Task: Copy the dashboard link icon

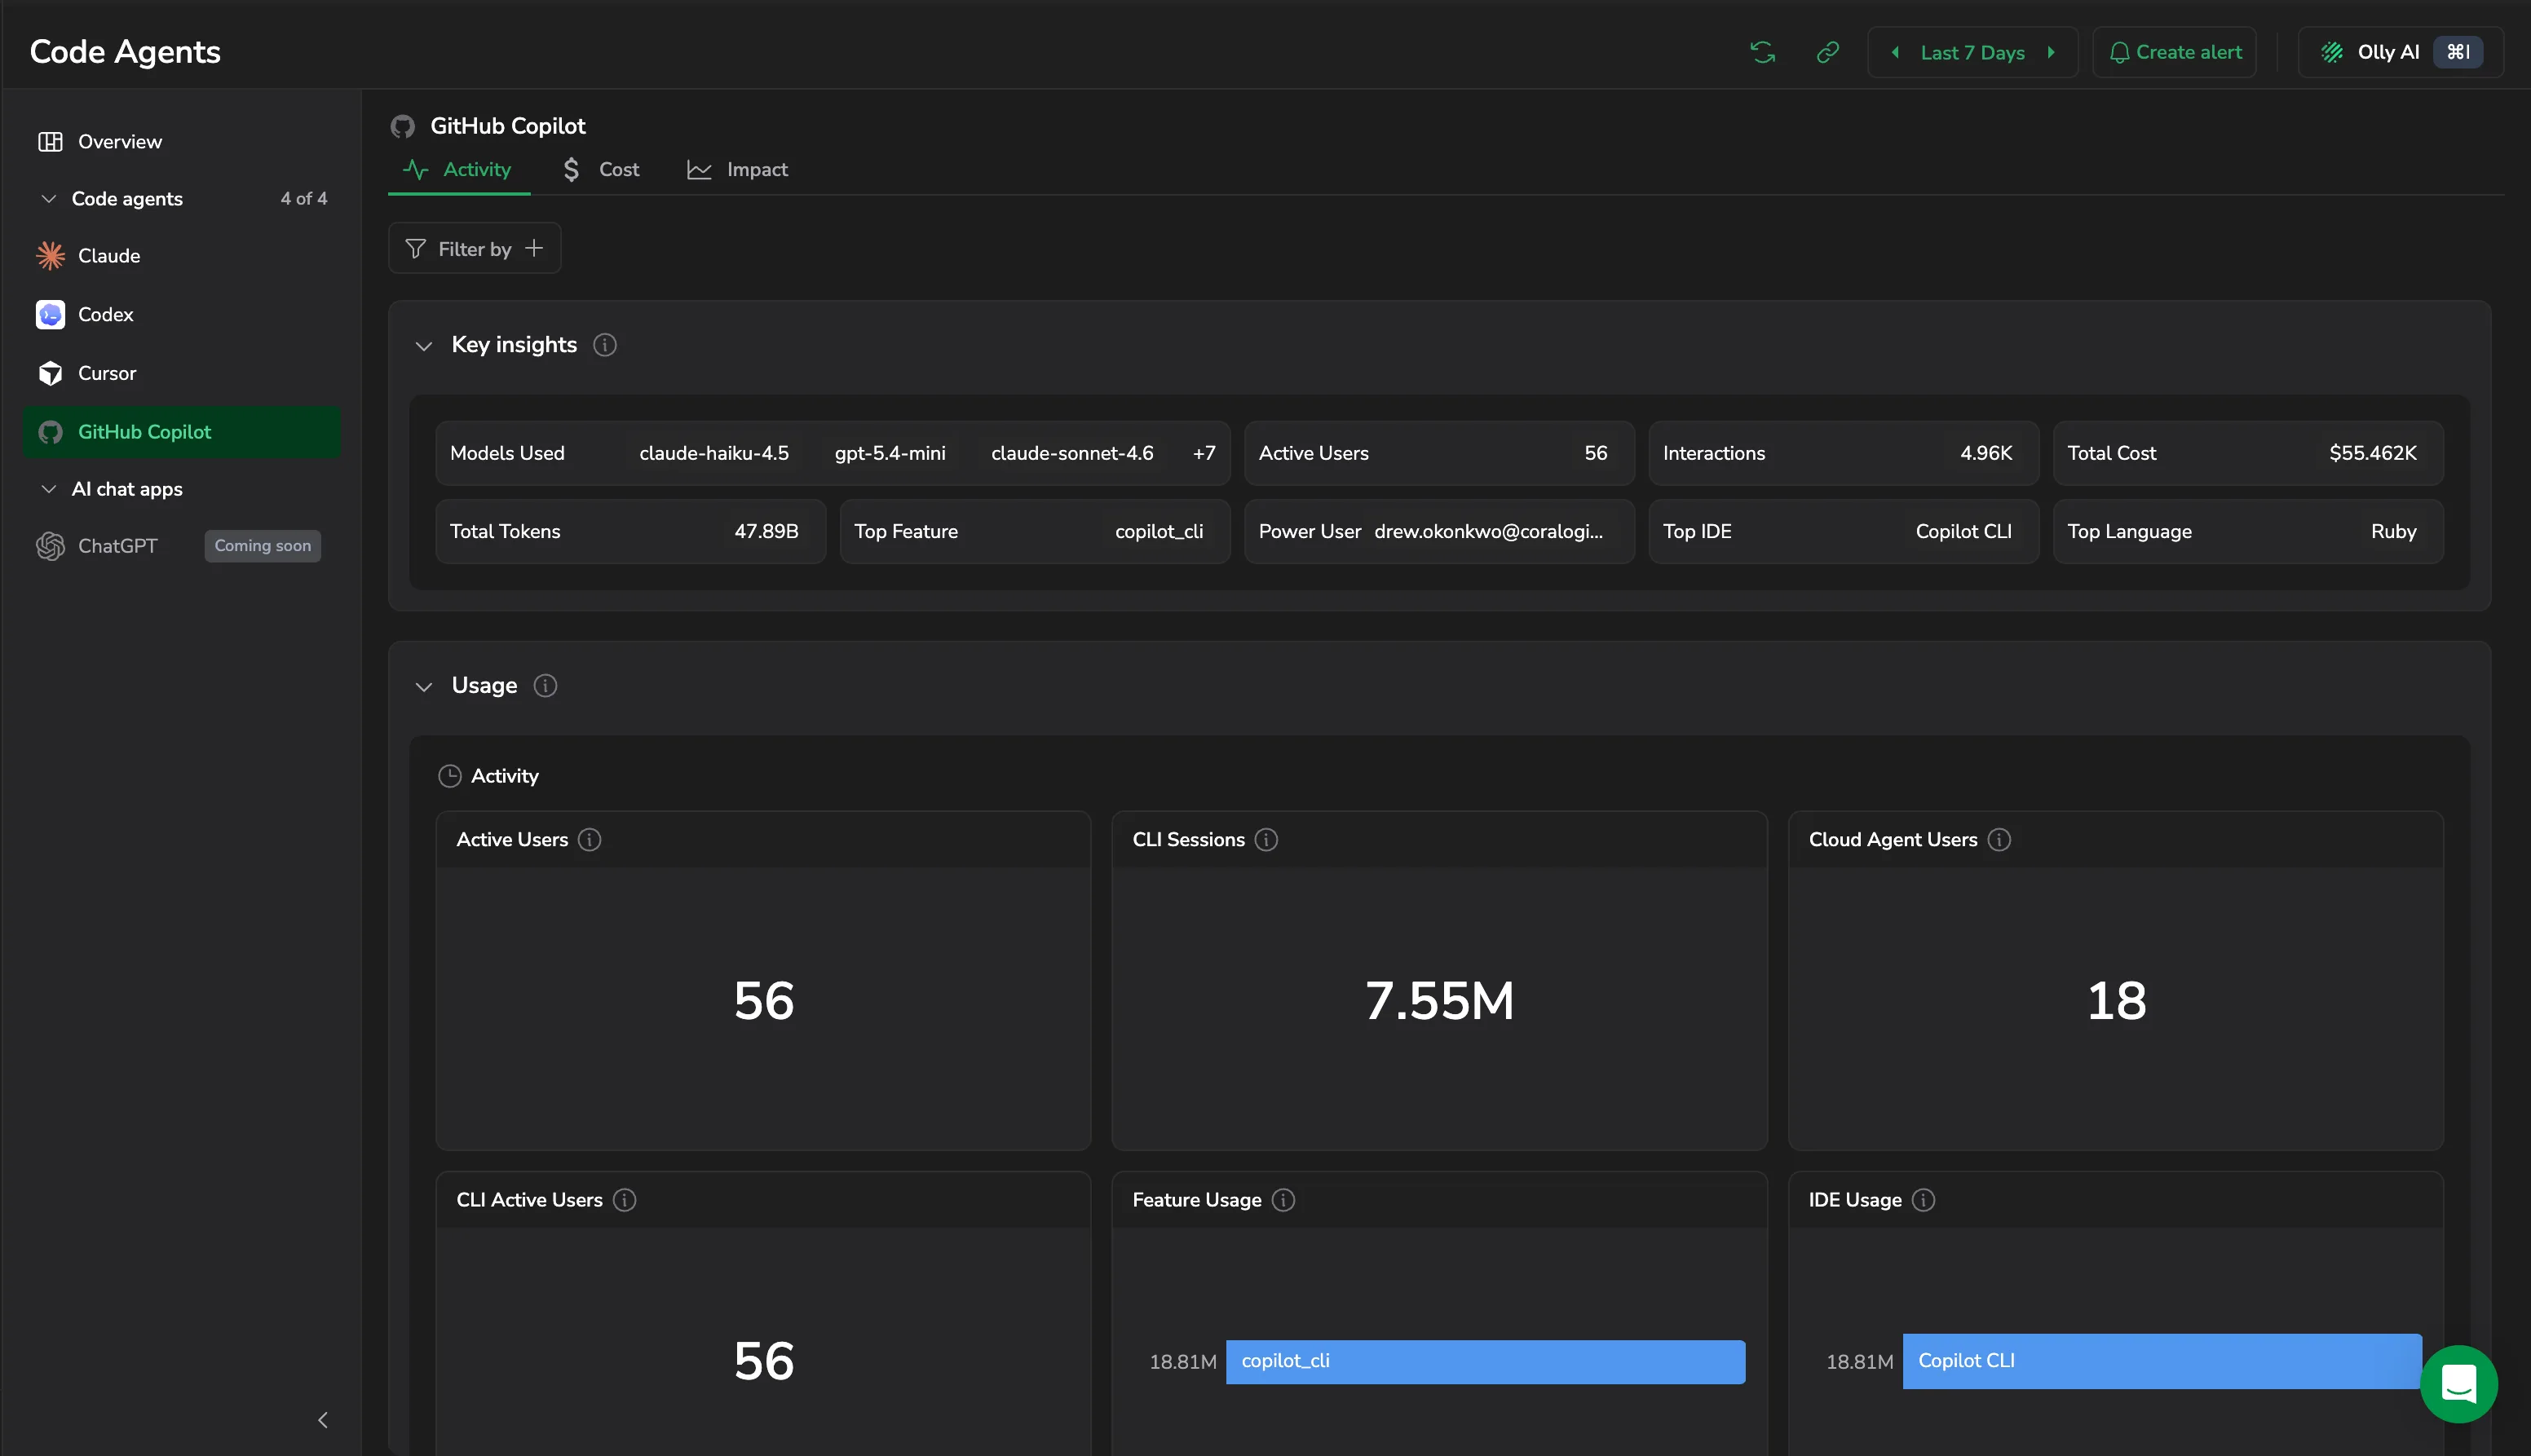Action: coord(1828,53)
